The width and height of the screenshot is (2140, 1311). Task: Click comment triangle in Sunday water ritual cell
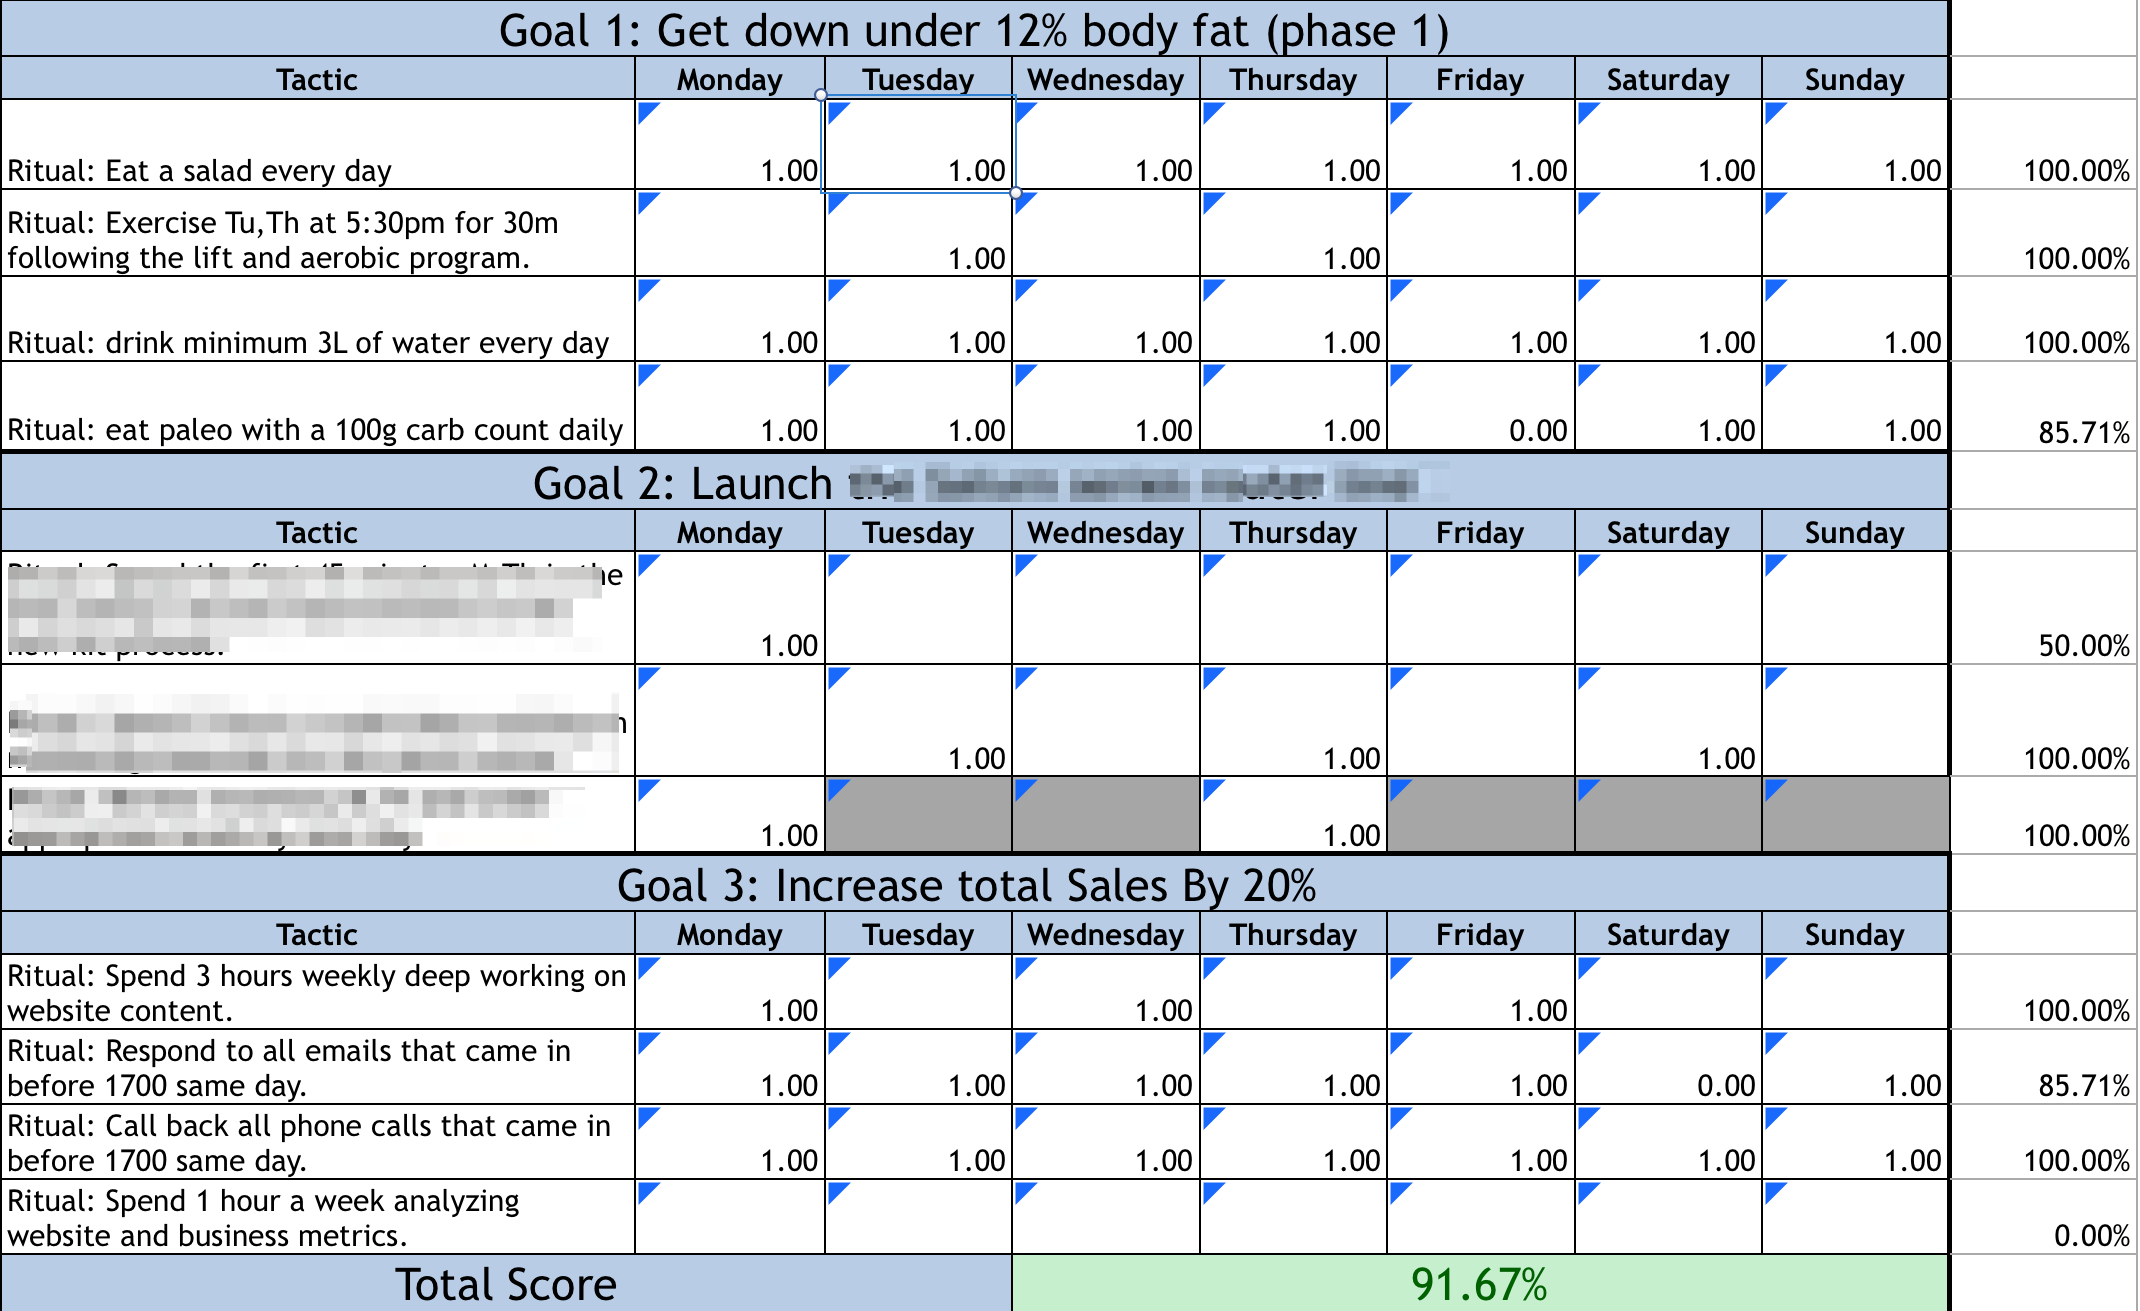1773,288
